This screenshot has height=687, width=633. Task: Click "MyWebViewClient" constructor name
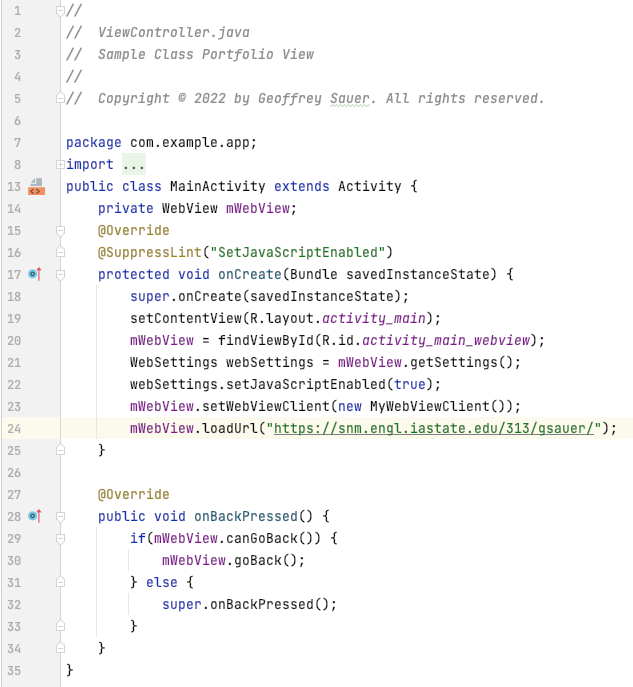(x=430, y=406)
